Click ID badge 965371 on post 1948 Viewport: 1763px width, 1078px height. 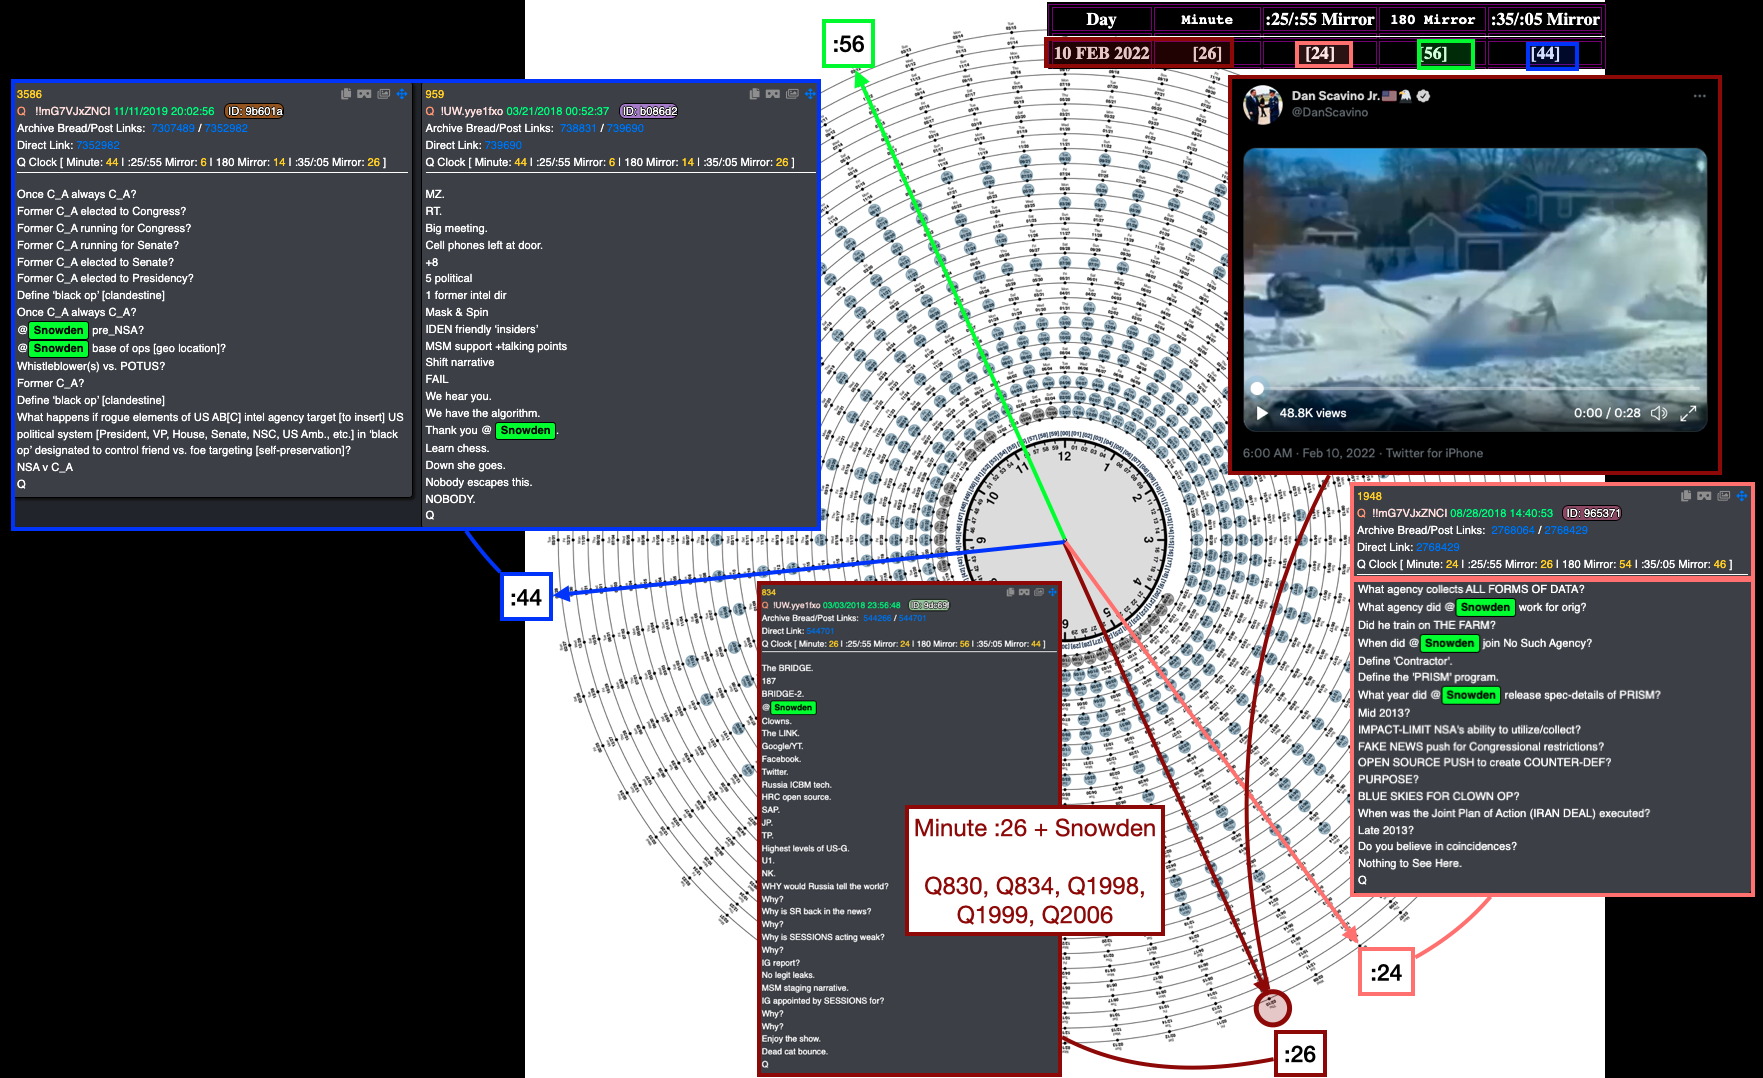(x=1592, y=513)
